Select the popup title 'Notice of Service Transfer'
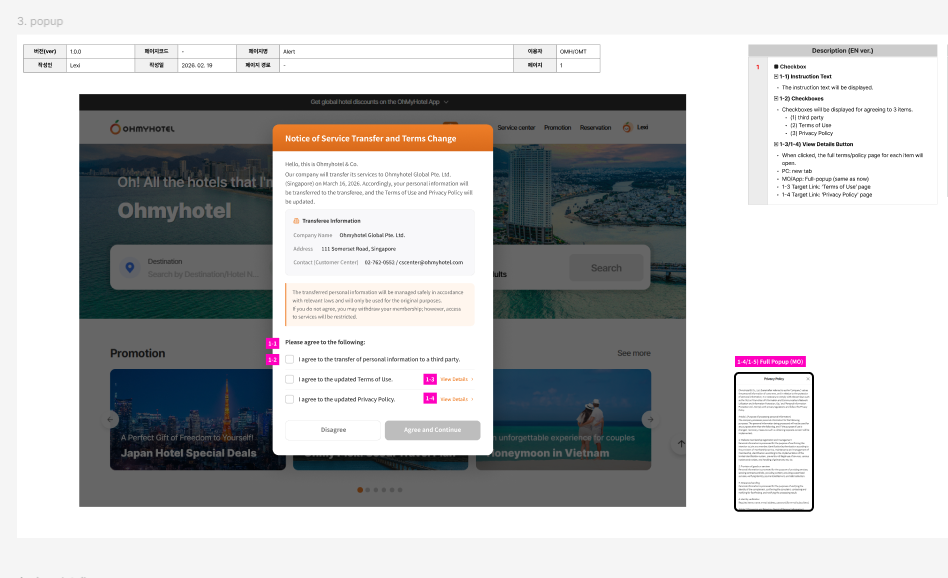The height and width of the screenshot is (578, 948). pos(371,138)
